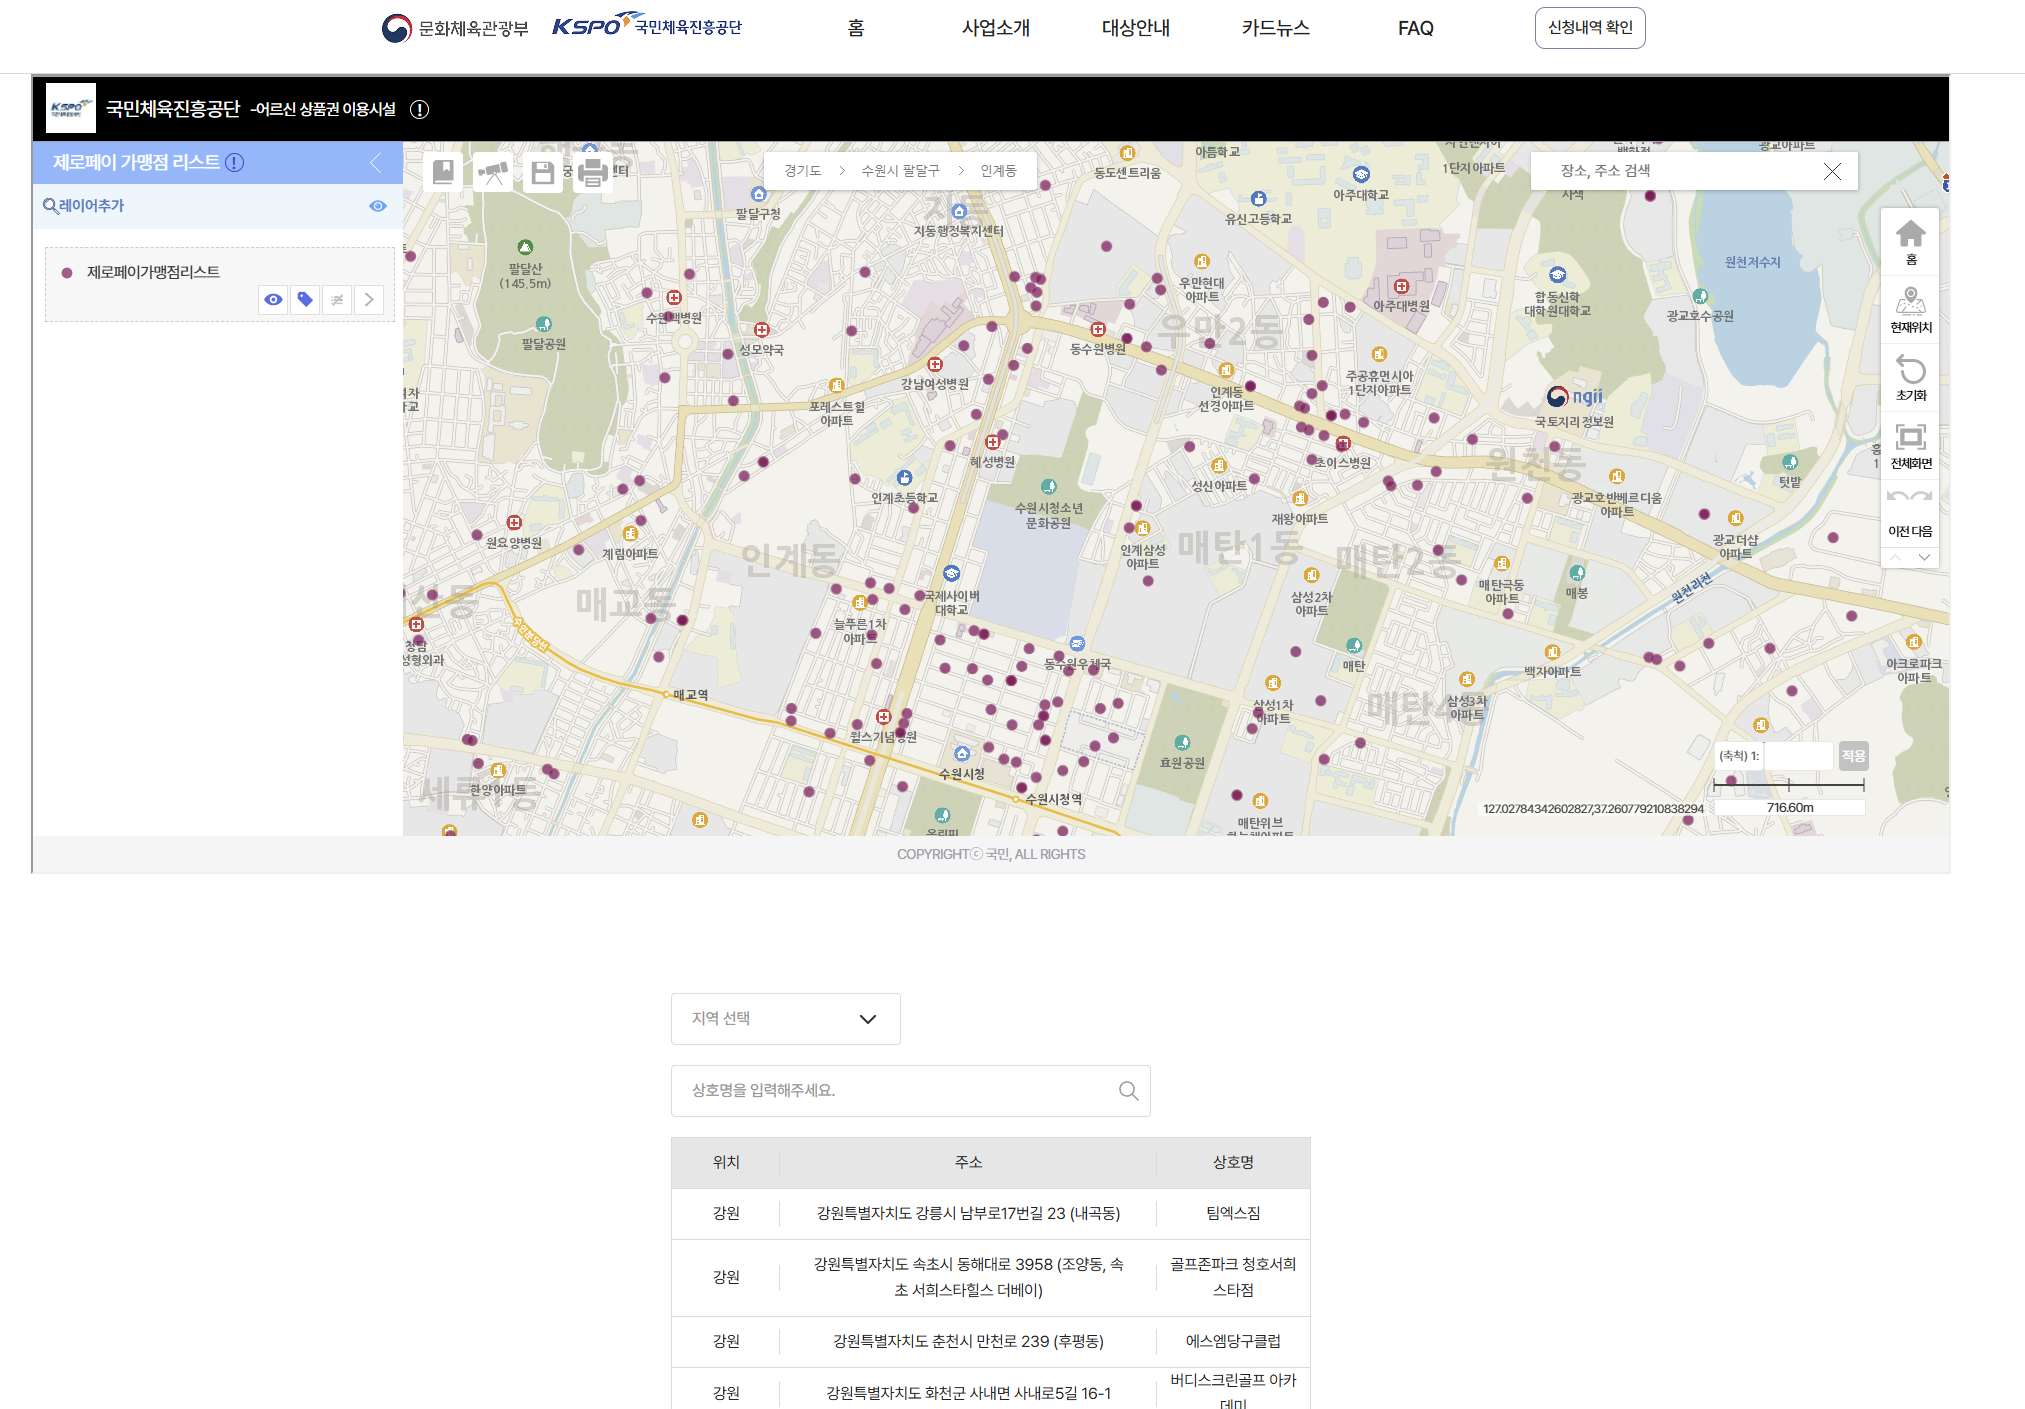This screenshot has height=1409, width=2025.
Task: Toggle the layer filter (≠) button
Action: click(337, 299)
